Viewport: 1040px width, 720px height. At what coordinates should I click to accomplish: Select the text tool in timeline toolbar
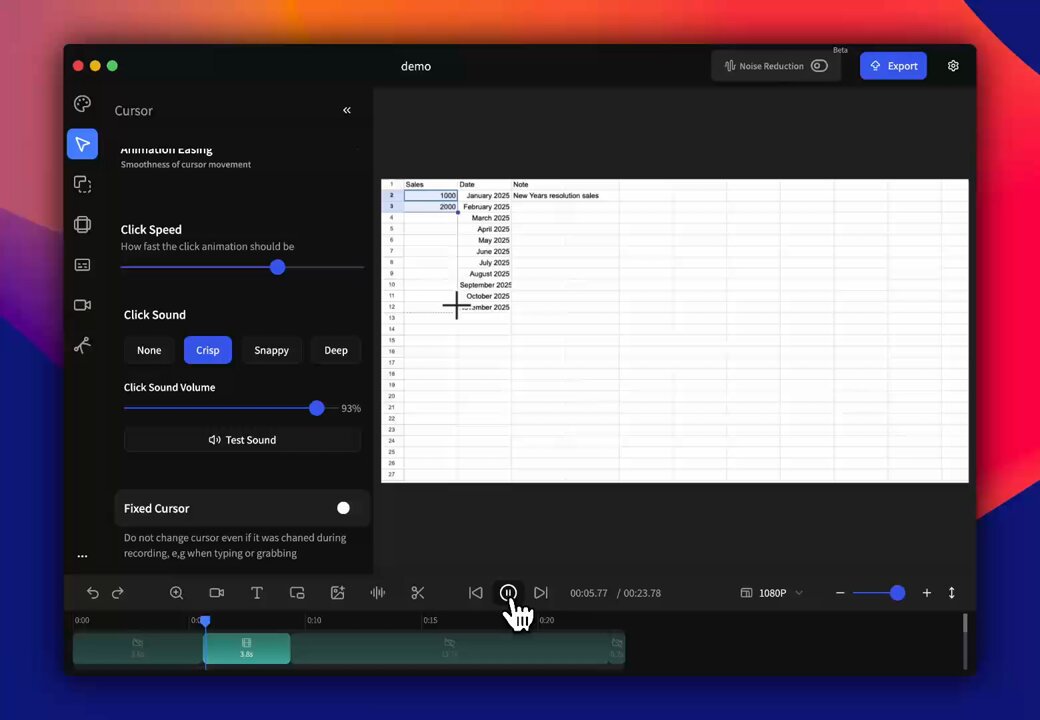[256, 593]
